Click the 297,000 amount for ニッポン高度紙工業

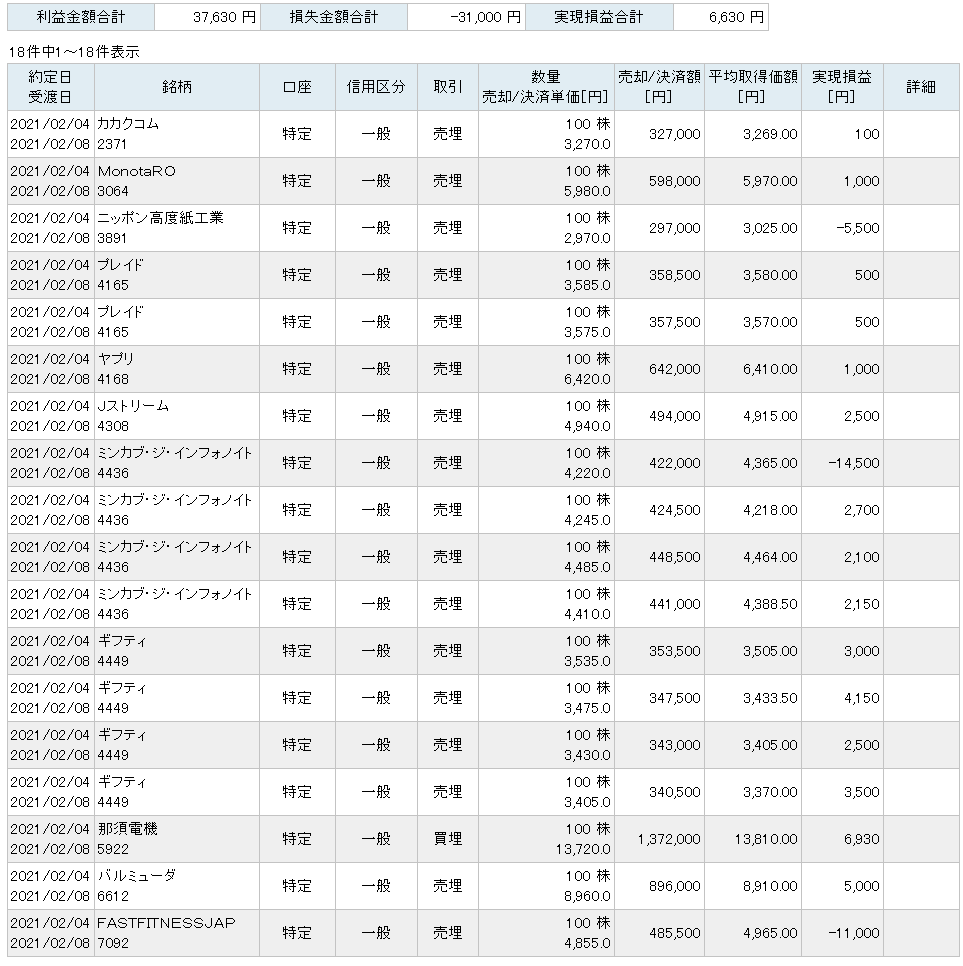pos(675,228)
